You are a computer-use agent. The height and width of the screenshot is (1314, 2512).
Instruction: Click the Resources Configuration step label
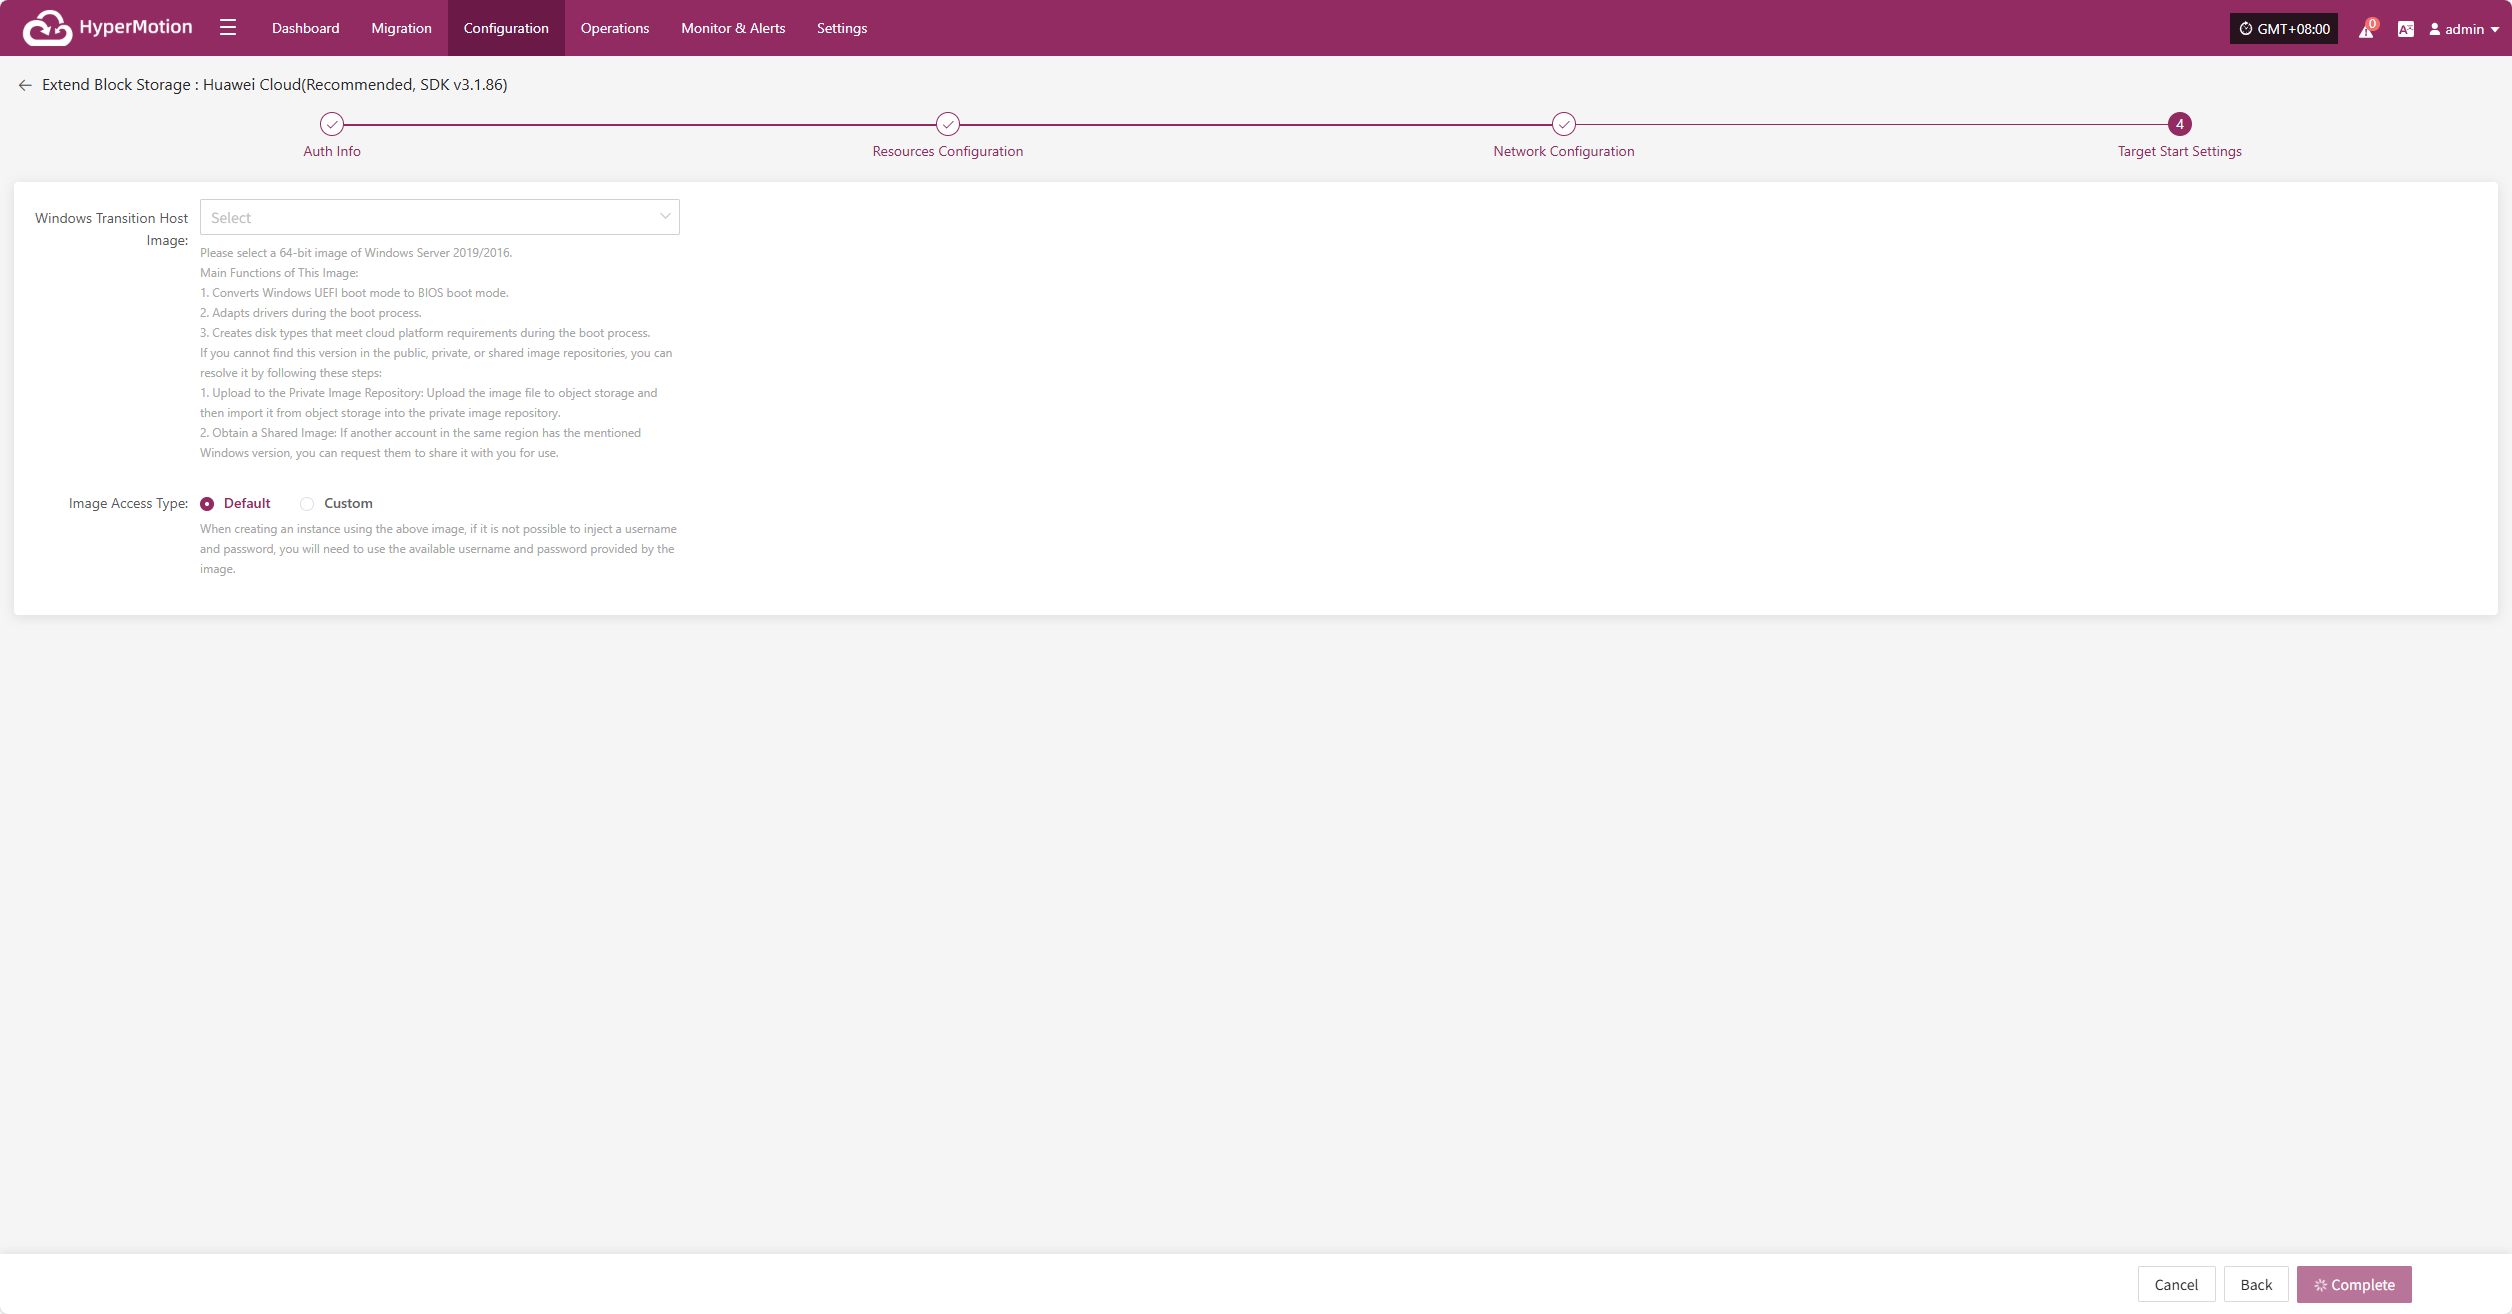[x=948, y=151]
